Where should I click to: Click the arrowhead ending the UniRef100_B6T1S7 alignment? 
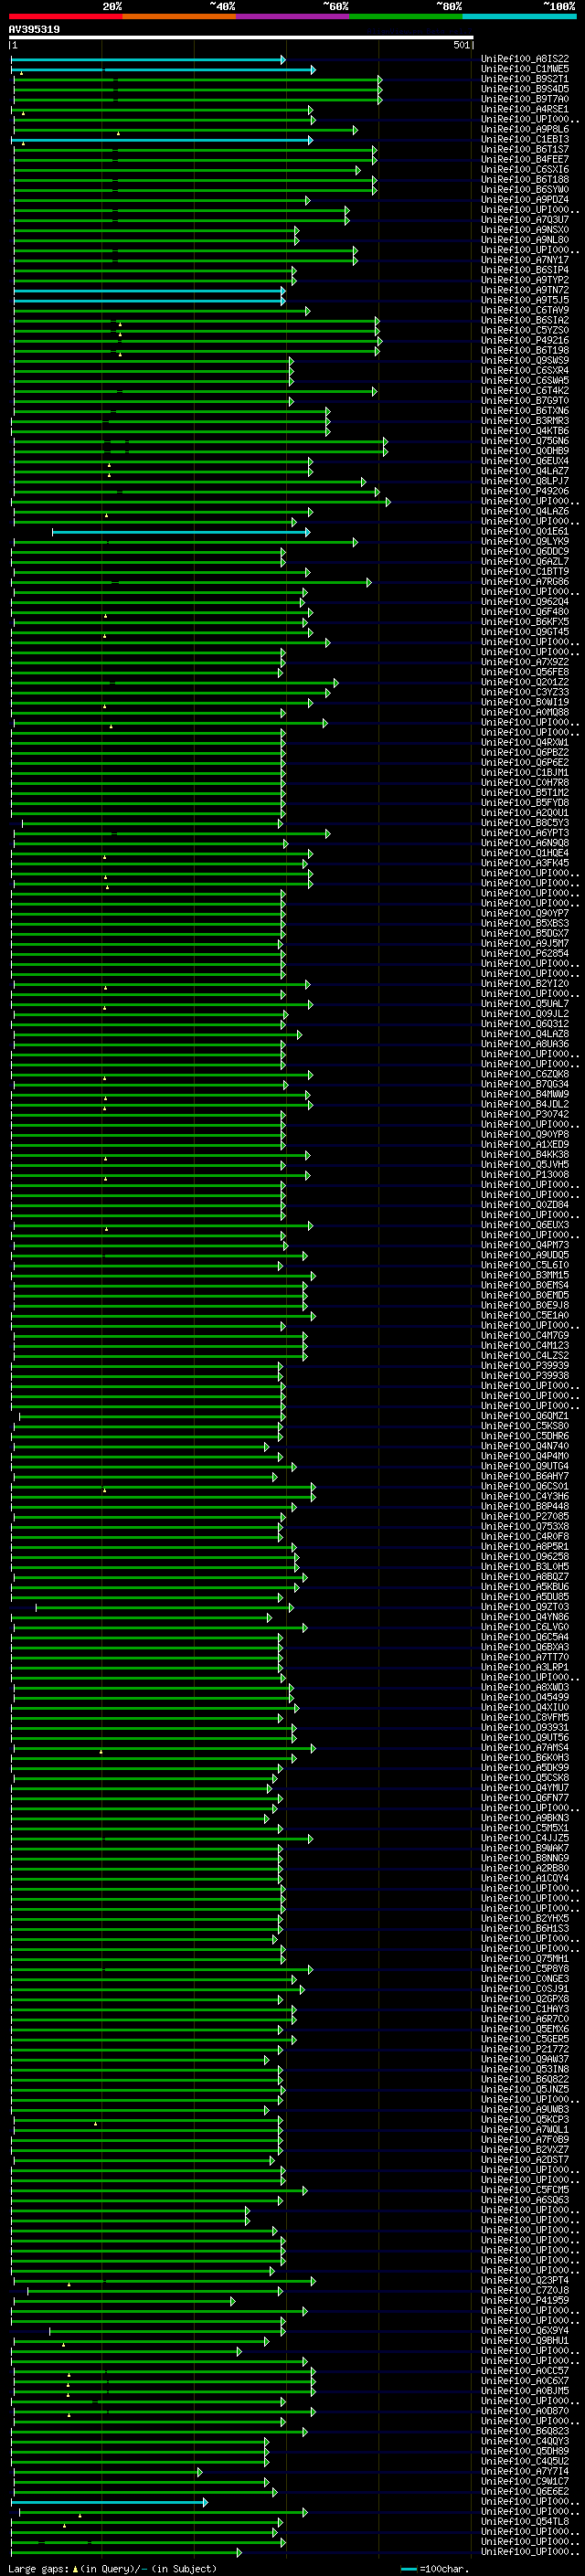(x=374, y=150)
